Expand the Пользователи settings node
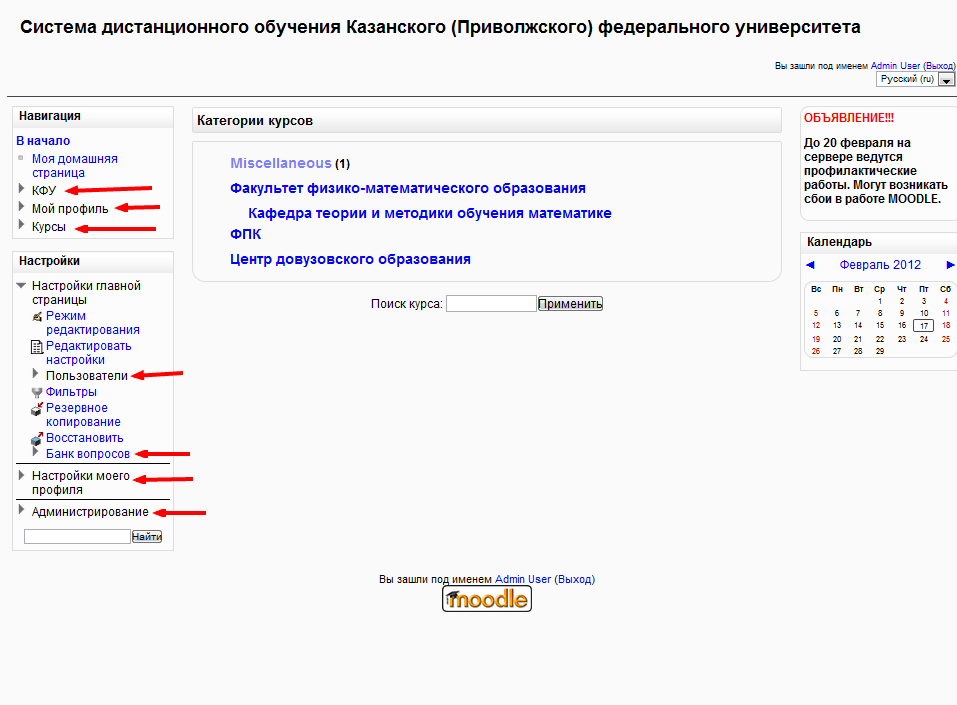This screenshot has width=957, height=705. tap(35, 374)
